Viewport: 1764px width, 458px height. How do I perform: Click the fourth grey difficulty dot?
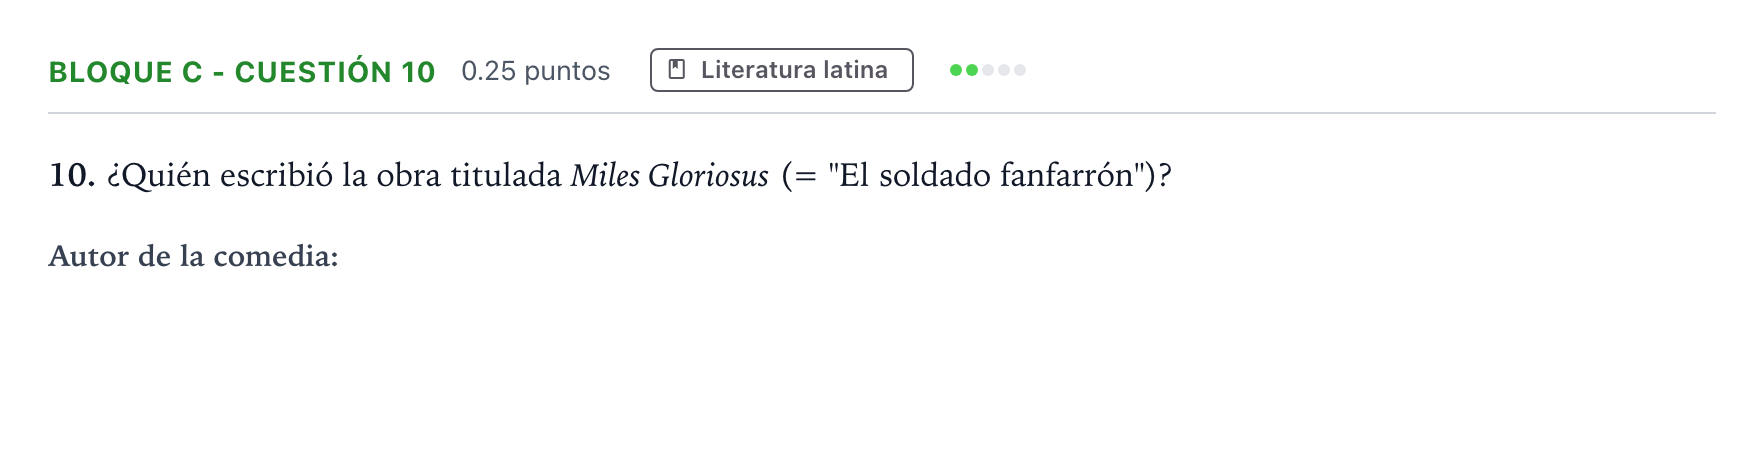coord(1004,70)
